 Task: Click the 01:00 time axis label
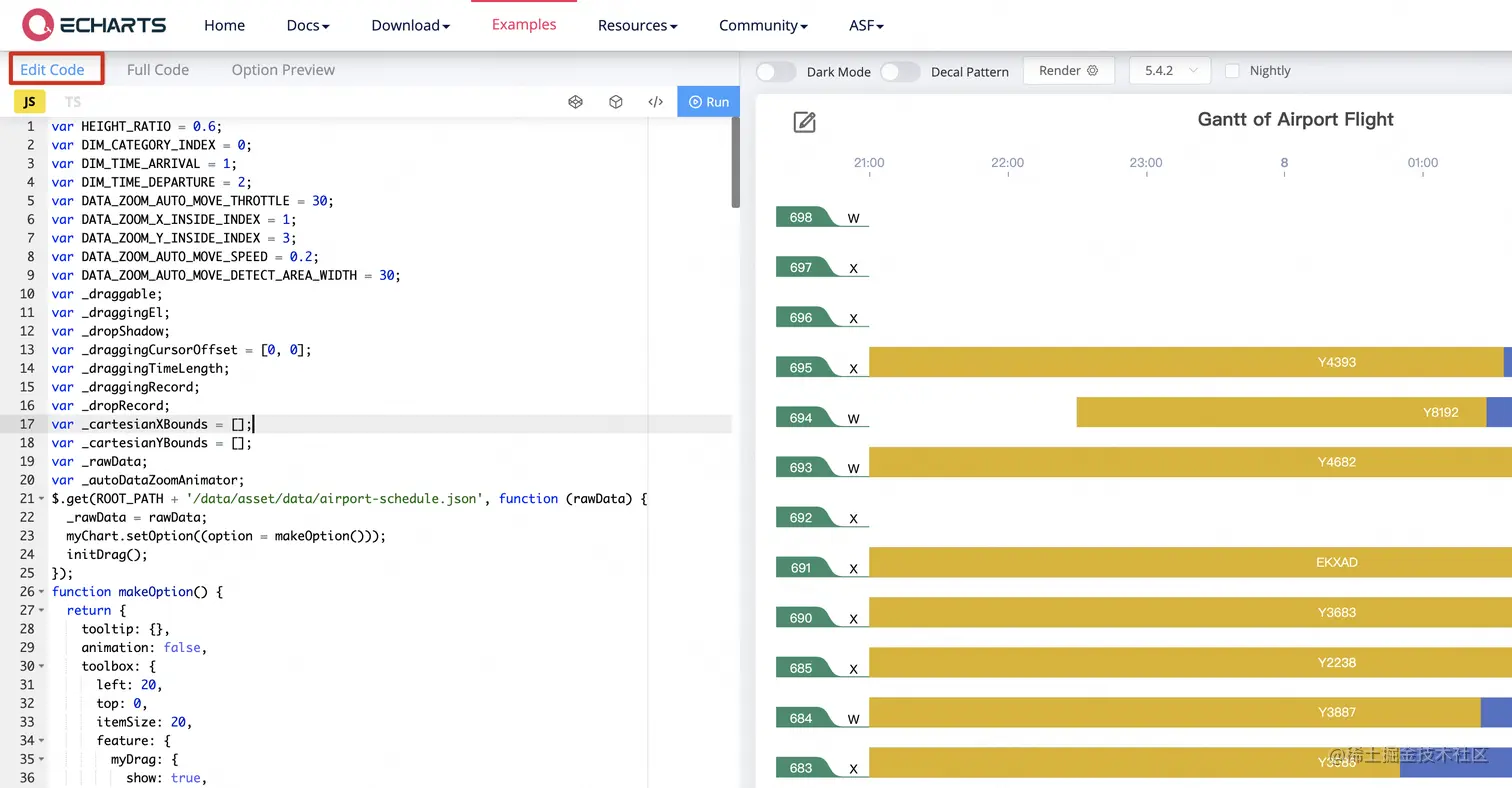coord(1423,162)
